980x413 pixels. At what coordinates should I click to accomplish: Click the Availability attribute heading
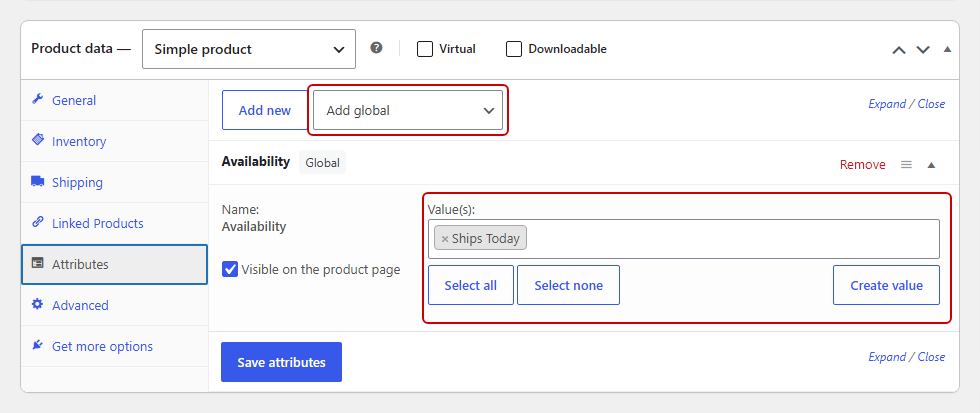tap(256, 162)
